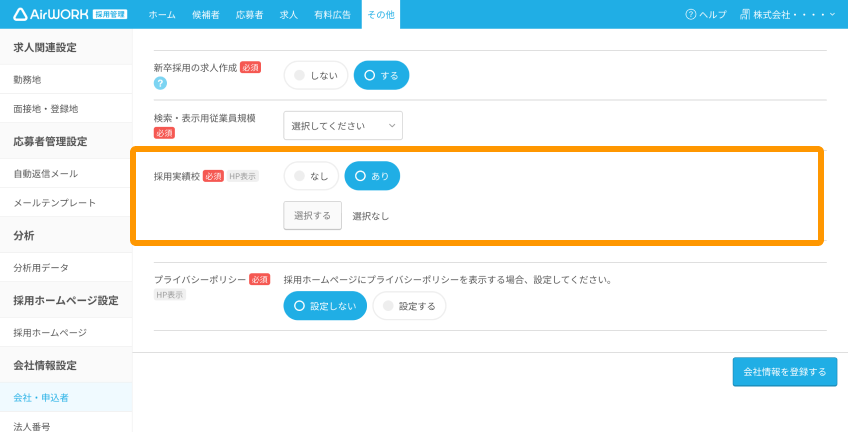The width and height of the screenshot is (848, 432).
Task: Select the 有料広告 tab
Action: 333,15
